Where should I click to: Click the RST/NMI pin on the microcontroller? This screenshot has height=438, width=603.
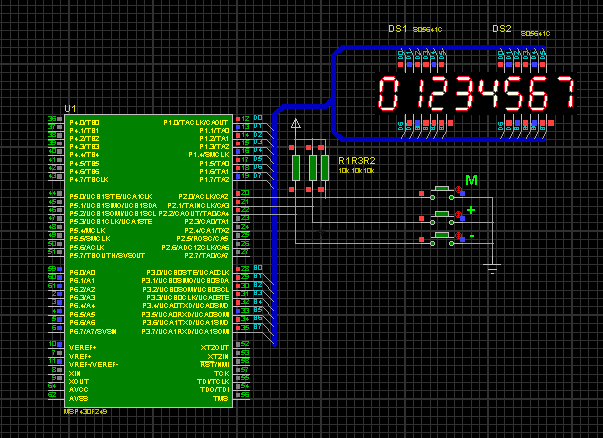coord(216,365)
